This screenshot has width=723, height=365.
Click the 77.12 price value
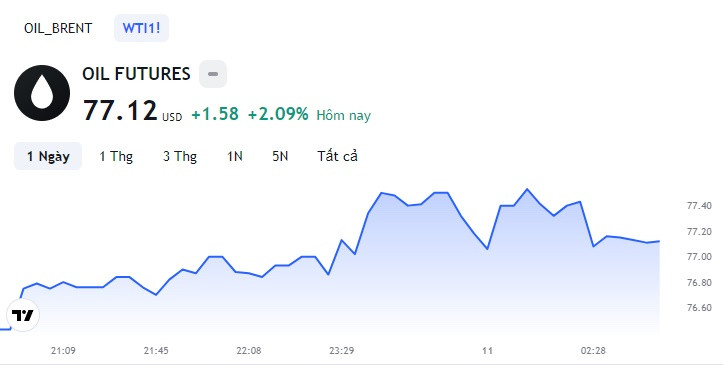pyautogui.click(x=120, y=111)
